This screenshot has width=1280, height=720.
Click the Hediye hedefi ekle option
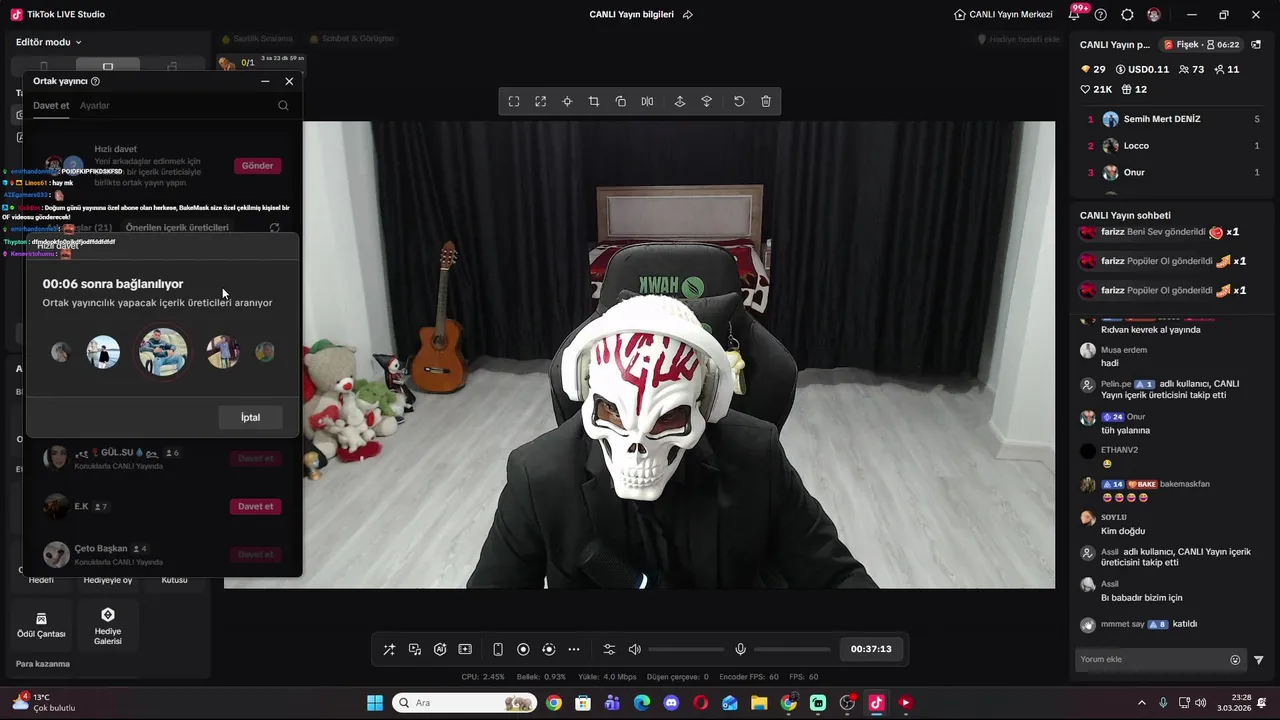(x=1018, y=39)
